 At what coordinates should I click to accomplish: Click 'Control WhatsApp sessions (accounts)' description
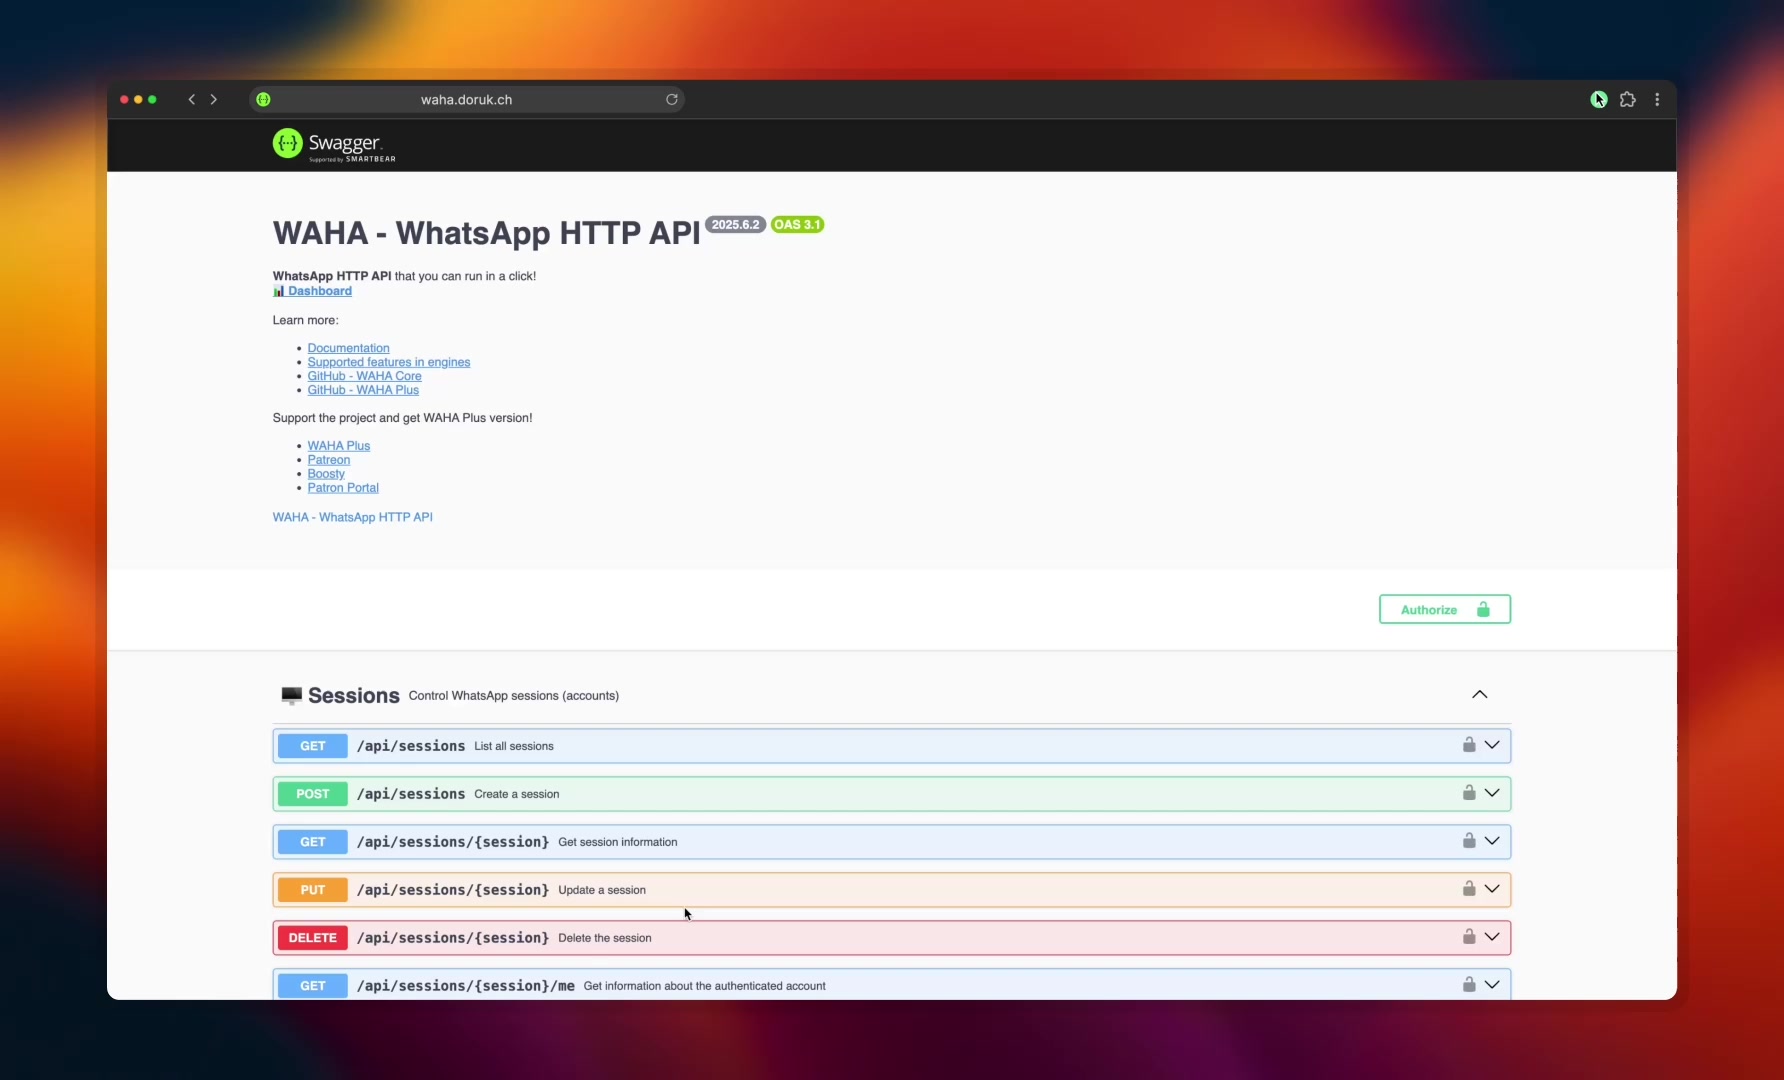pos(514,696)
